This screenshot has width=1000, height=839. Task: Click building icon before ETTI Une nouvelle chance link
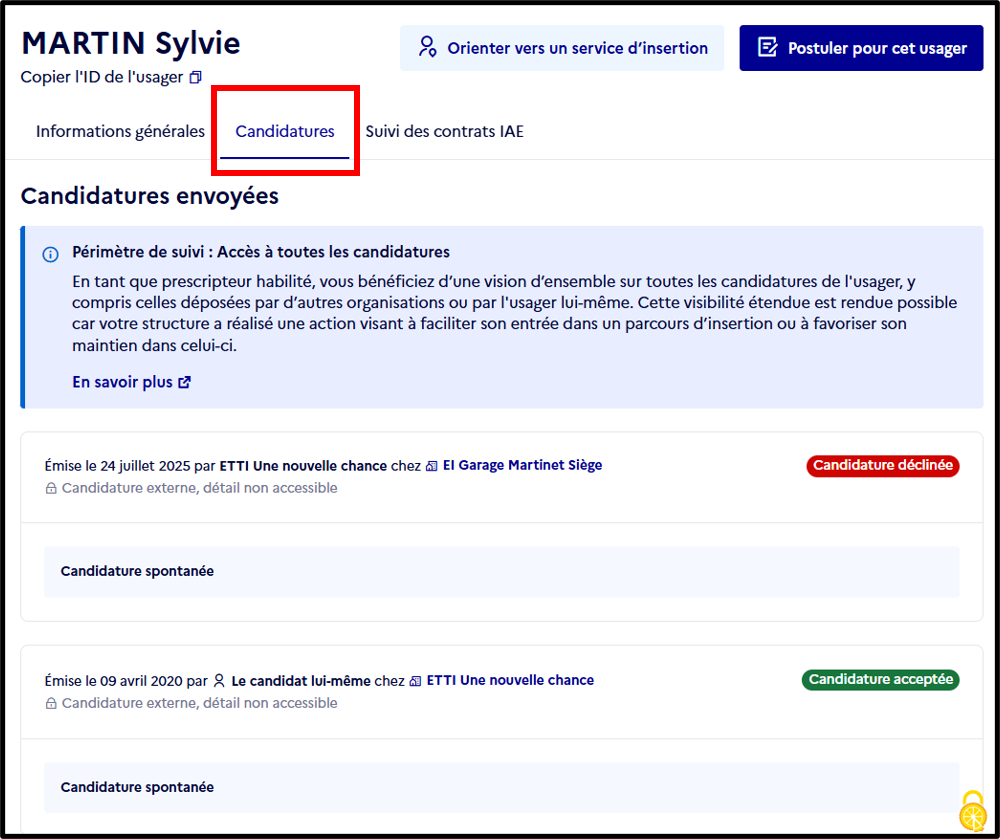(415, 682)
